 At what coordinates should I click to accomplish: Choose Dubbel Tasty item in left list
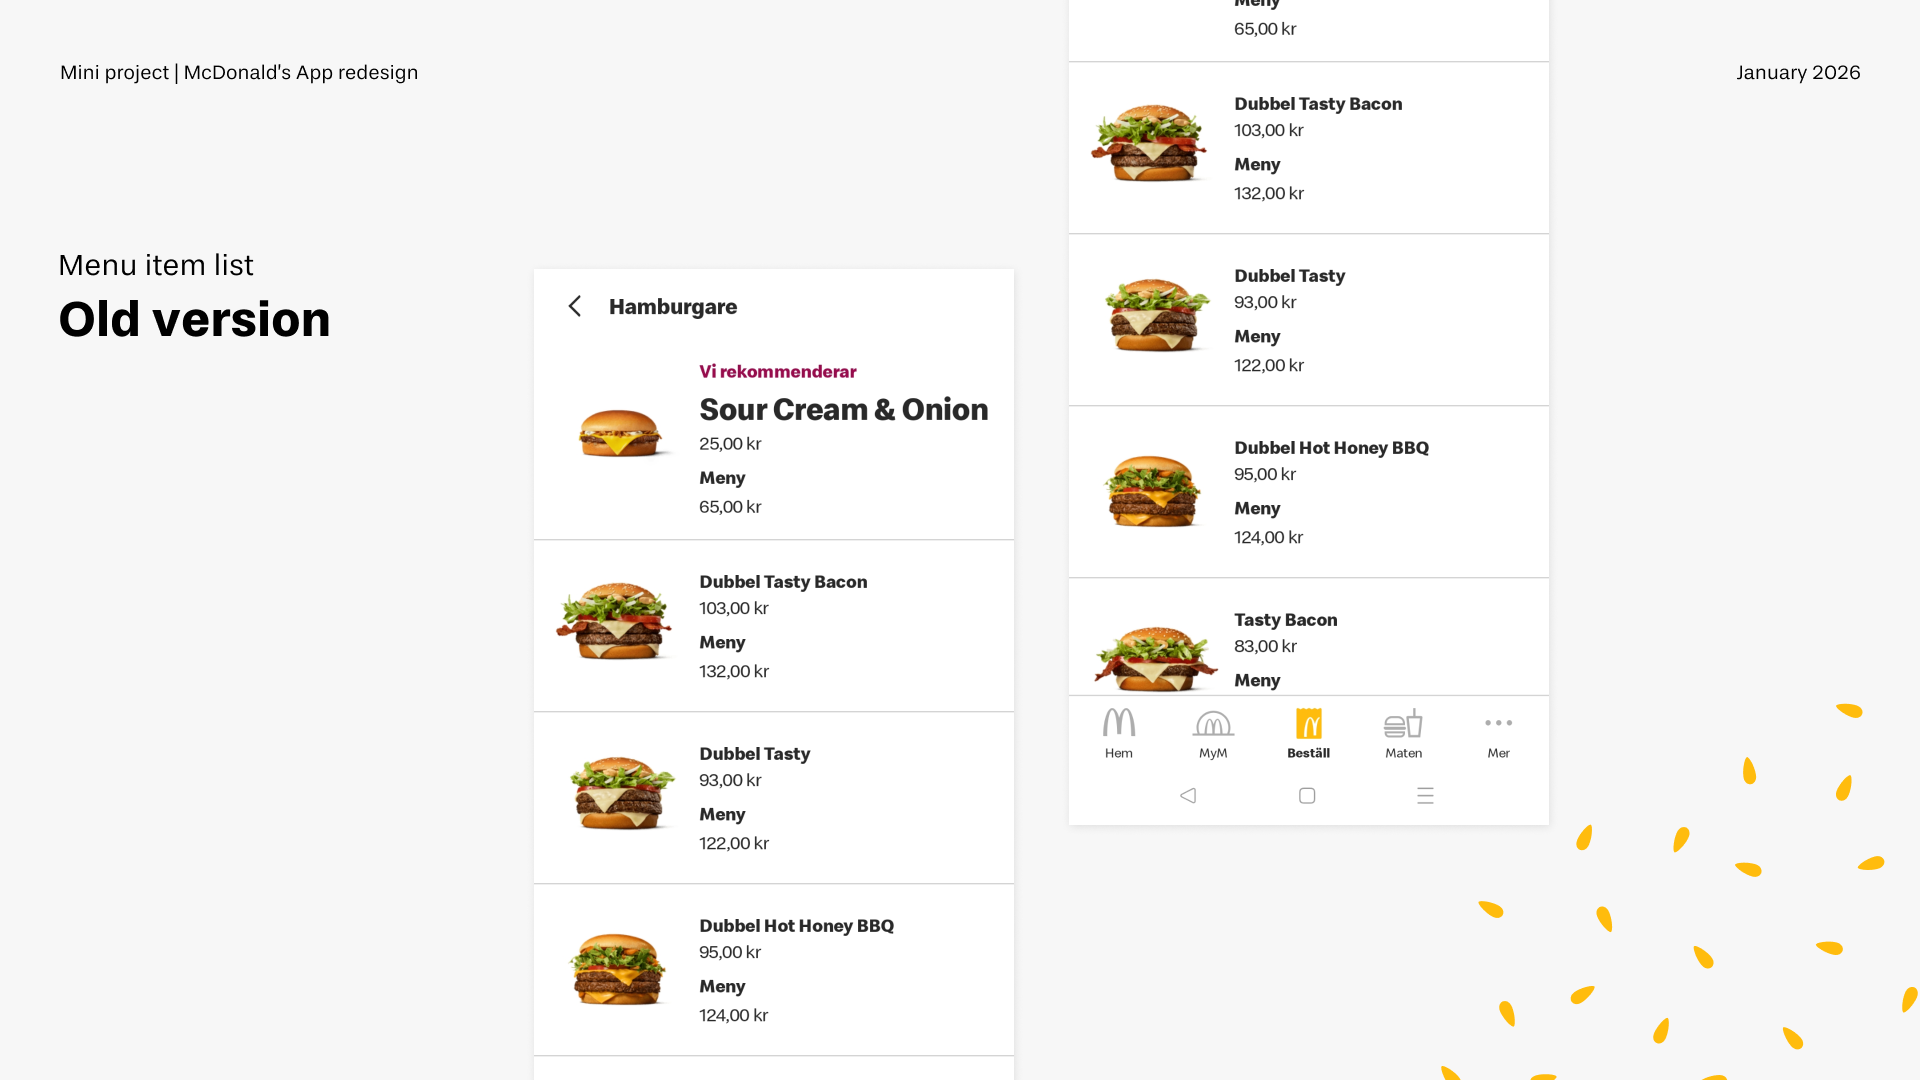774,798
